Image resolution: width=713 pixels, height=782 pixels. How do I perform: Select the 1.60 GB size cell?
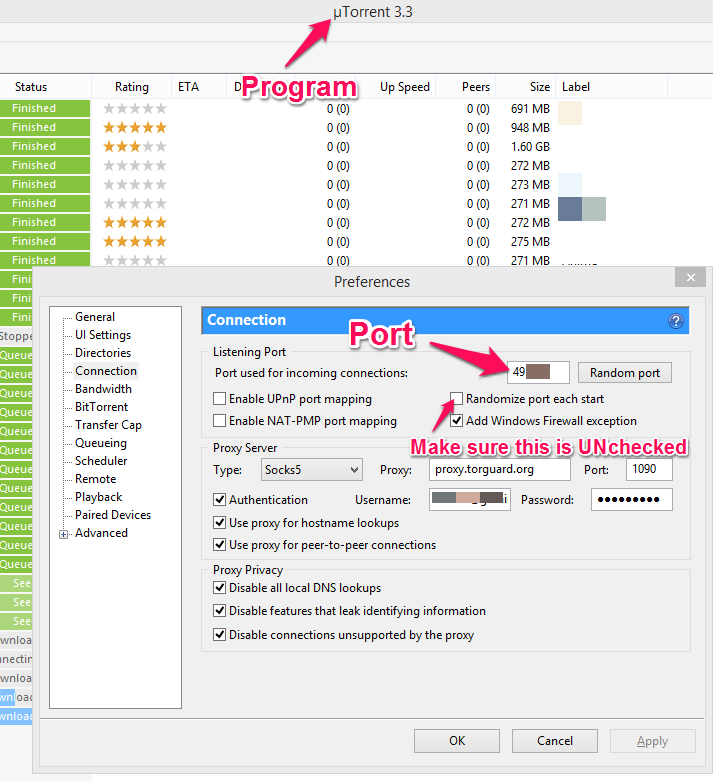pos(530,146)
